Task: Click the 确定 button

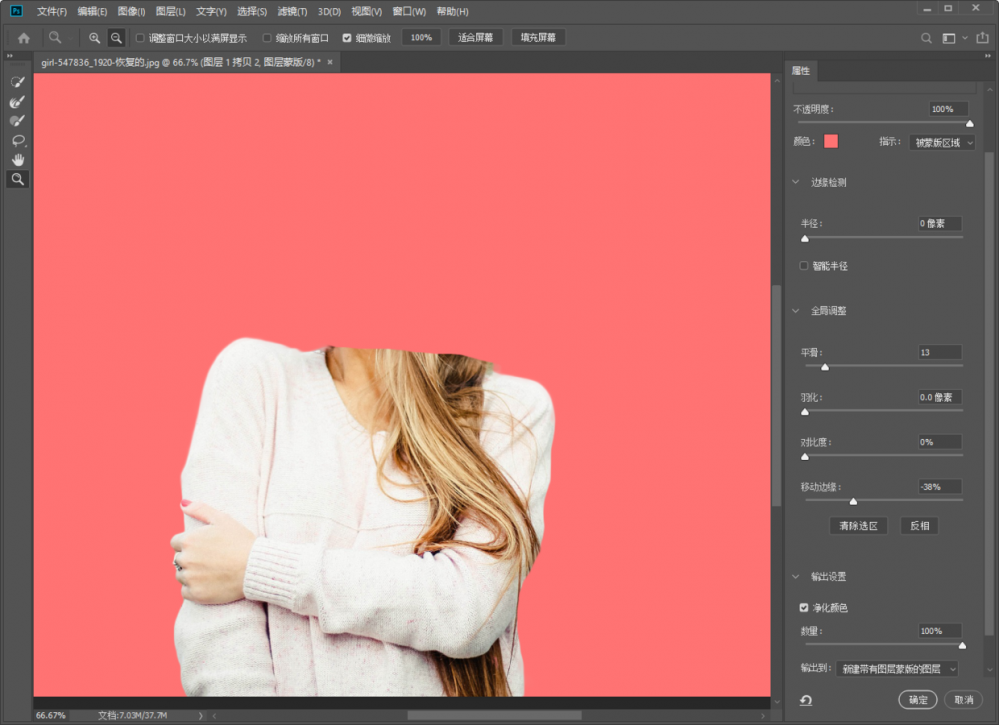Action: pos(917,700)
